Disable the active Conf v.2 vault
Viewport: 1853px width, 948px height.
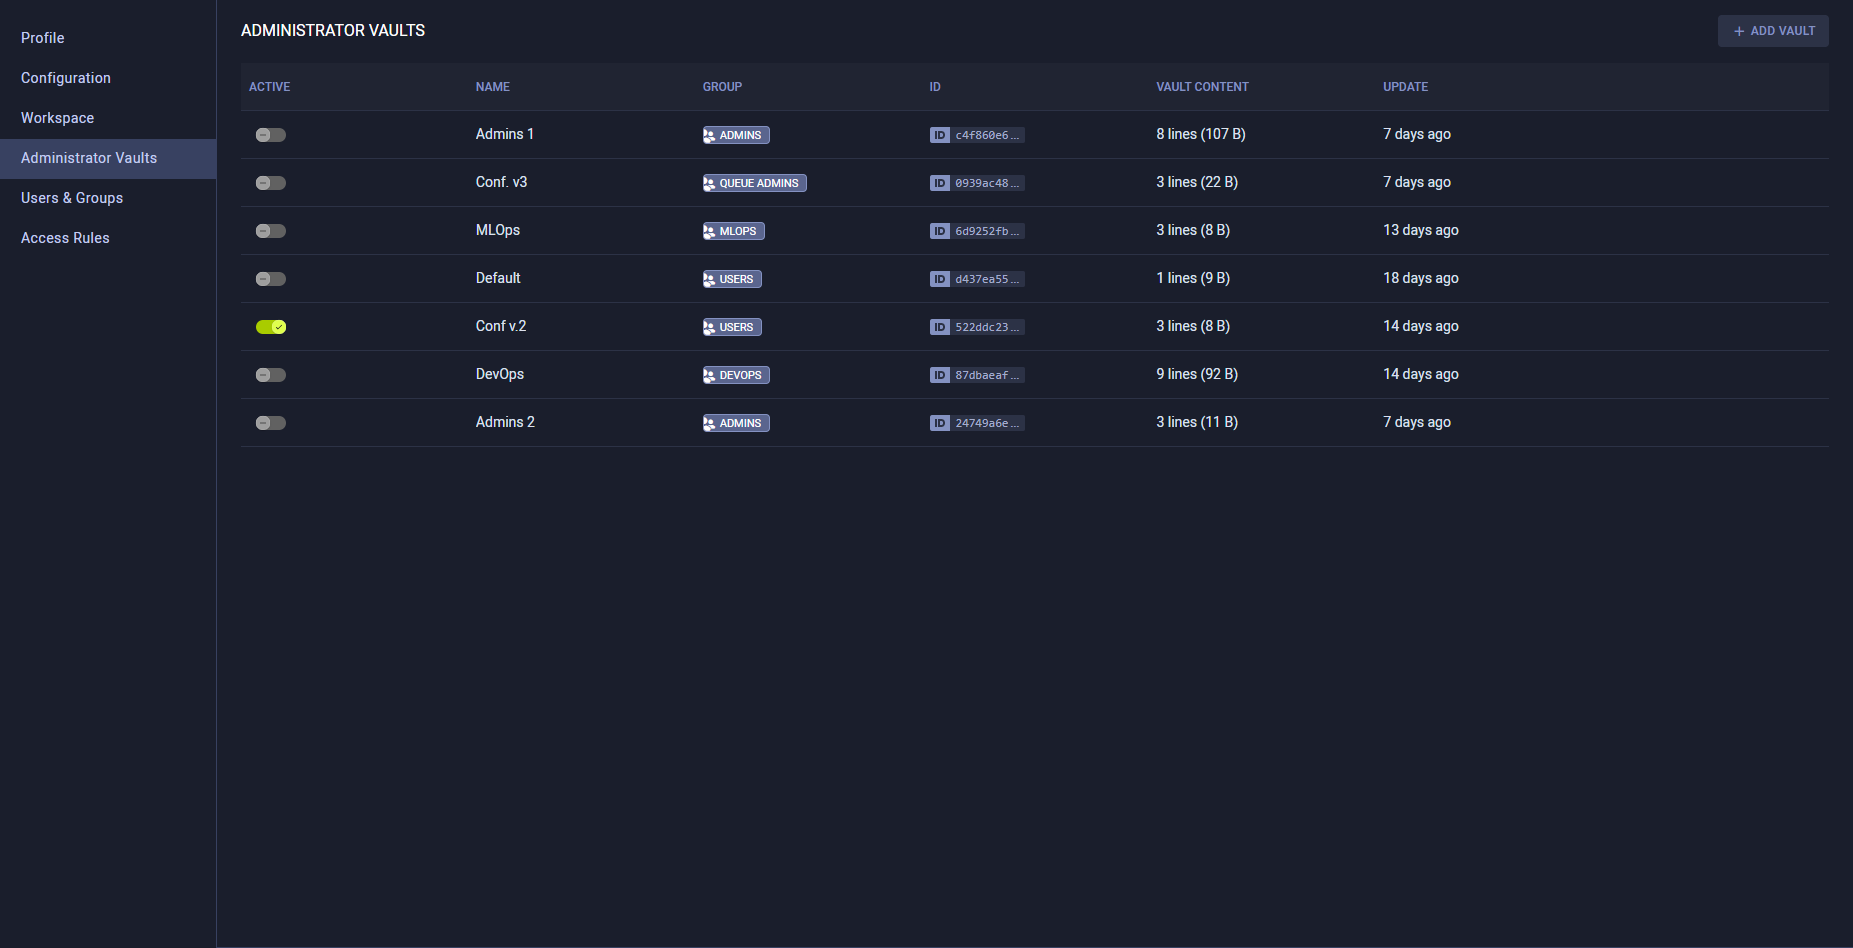pos(270,327)
